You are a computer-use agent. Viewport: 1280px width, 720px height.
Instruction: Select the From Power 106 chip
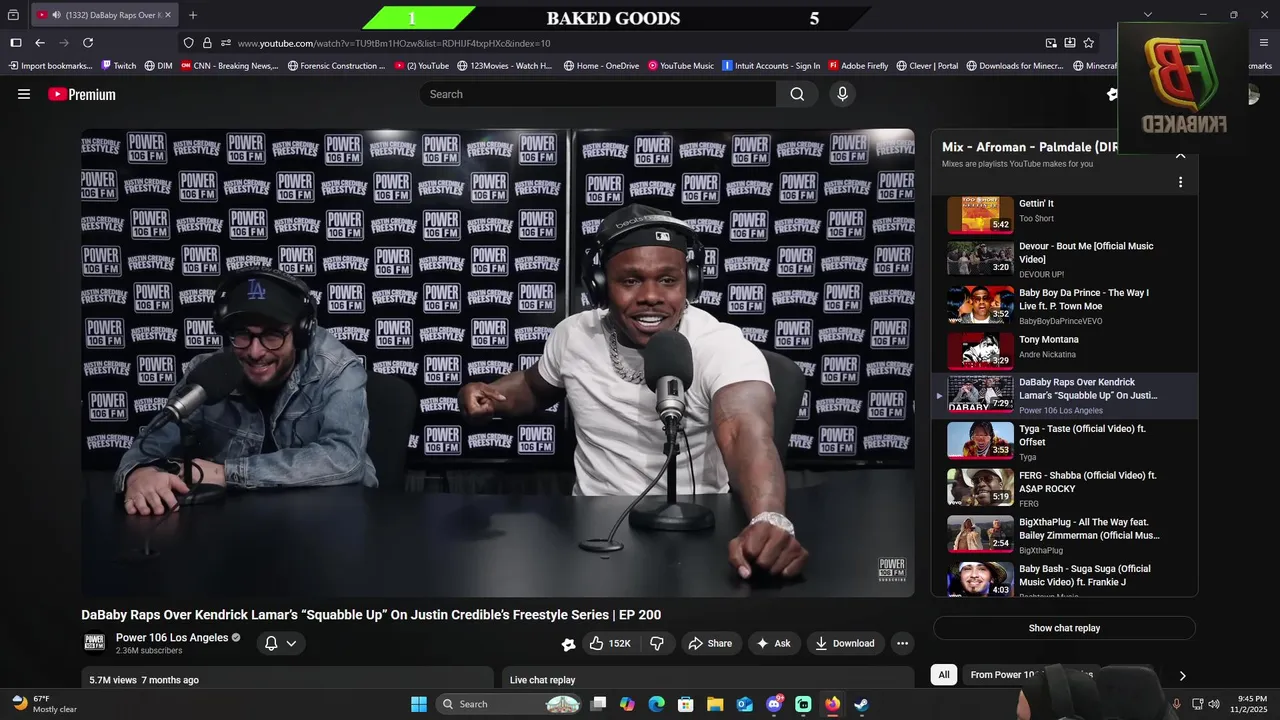(1031, 675)
